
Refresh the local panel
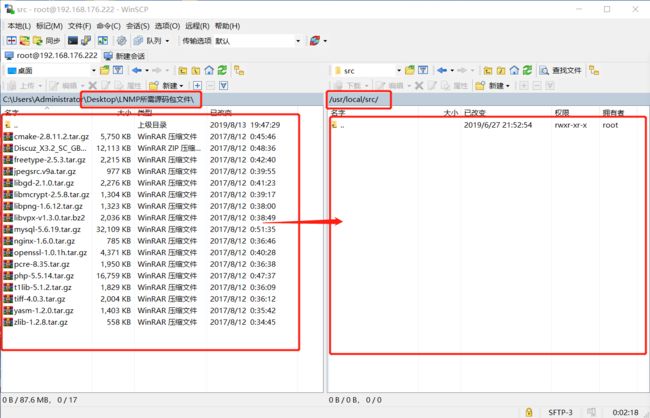pyautogui.click(x=222, y=70)
